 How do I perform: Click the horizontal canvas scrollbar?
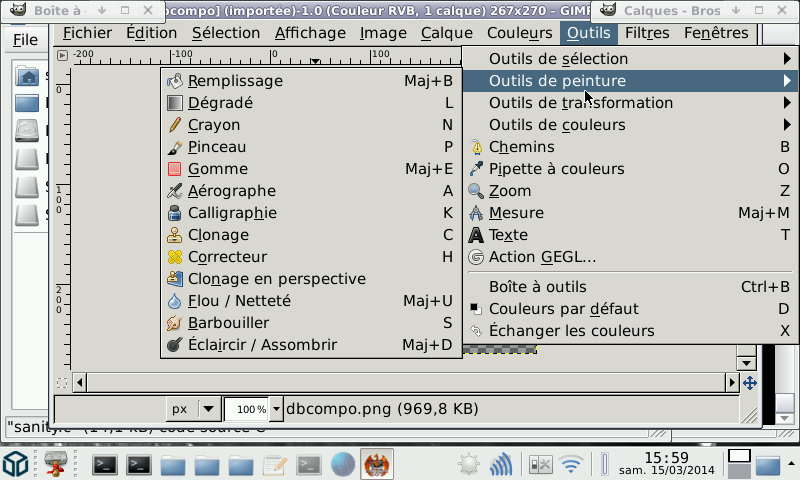tap(400, 383)
